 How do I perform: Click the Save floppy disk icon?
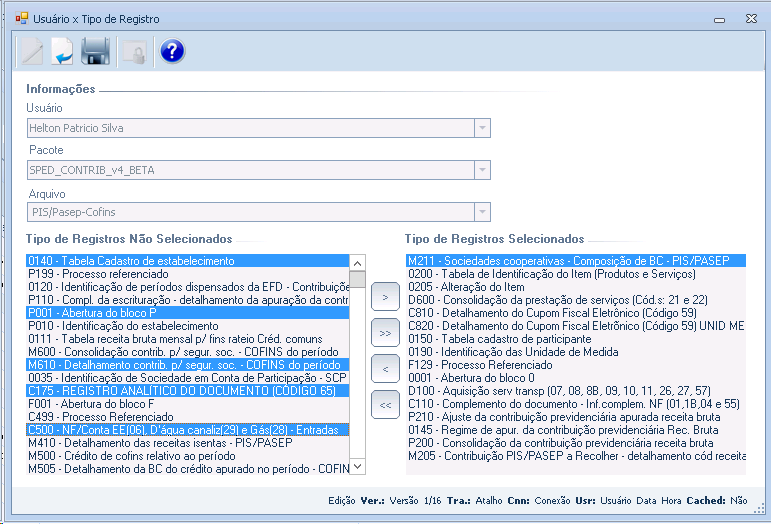(x=95, y=51)
